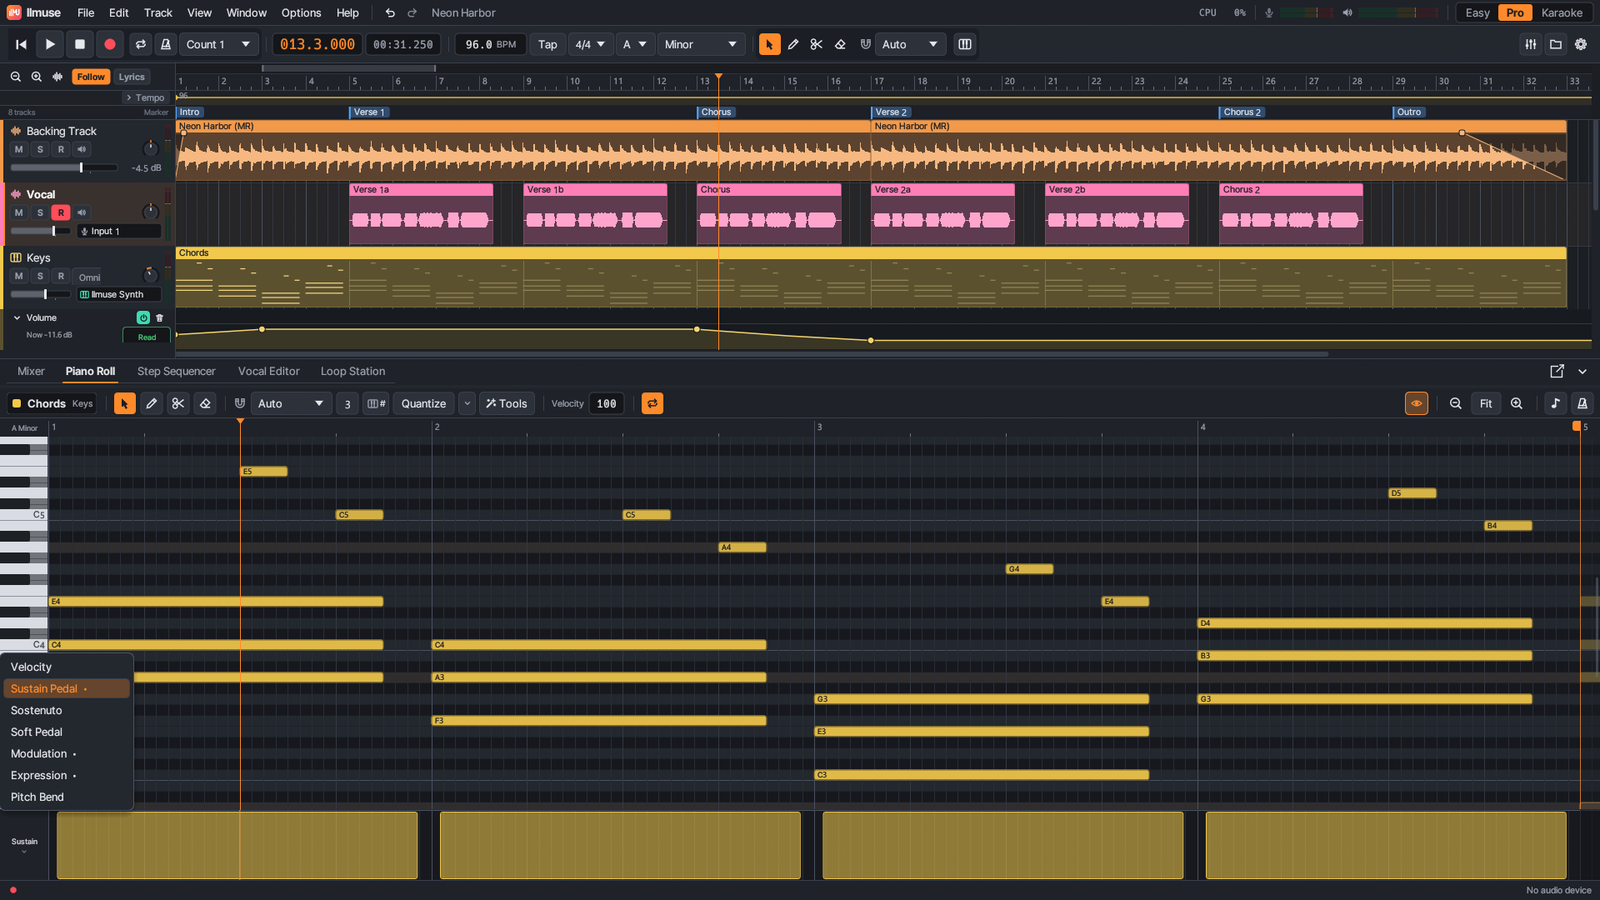Open settings gear icon at top right

tap(1581, 44)
